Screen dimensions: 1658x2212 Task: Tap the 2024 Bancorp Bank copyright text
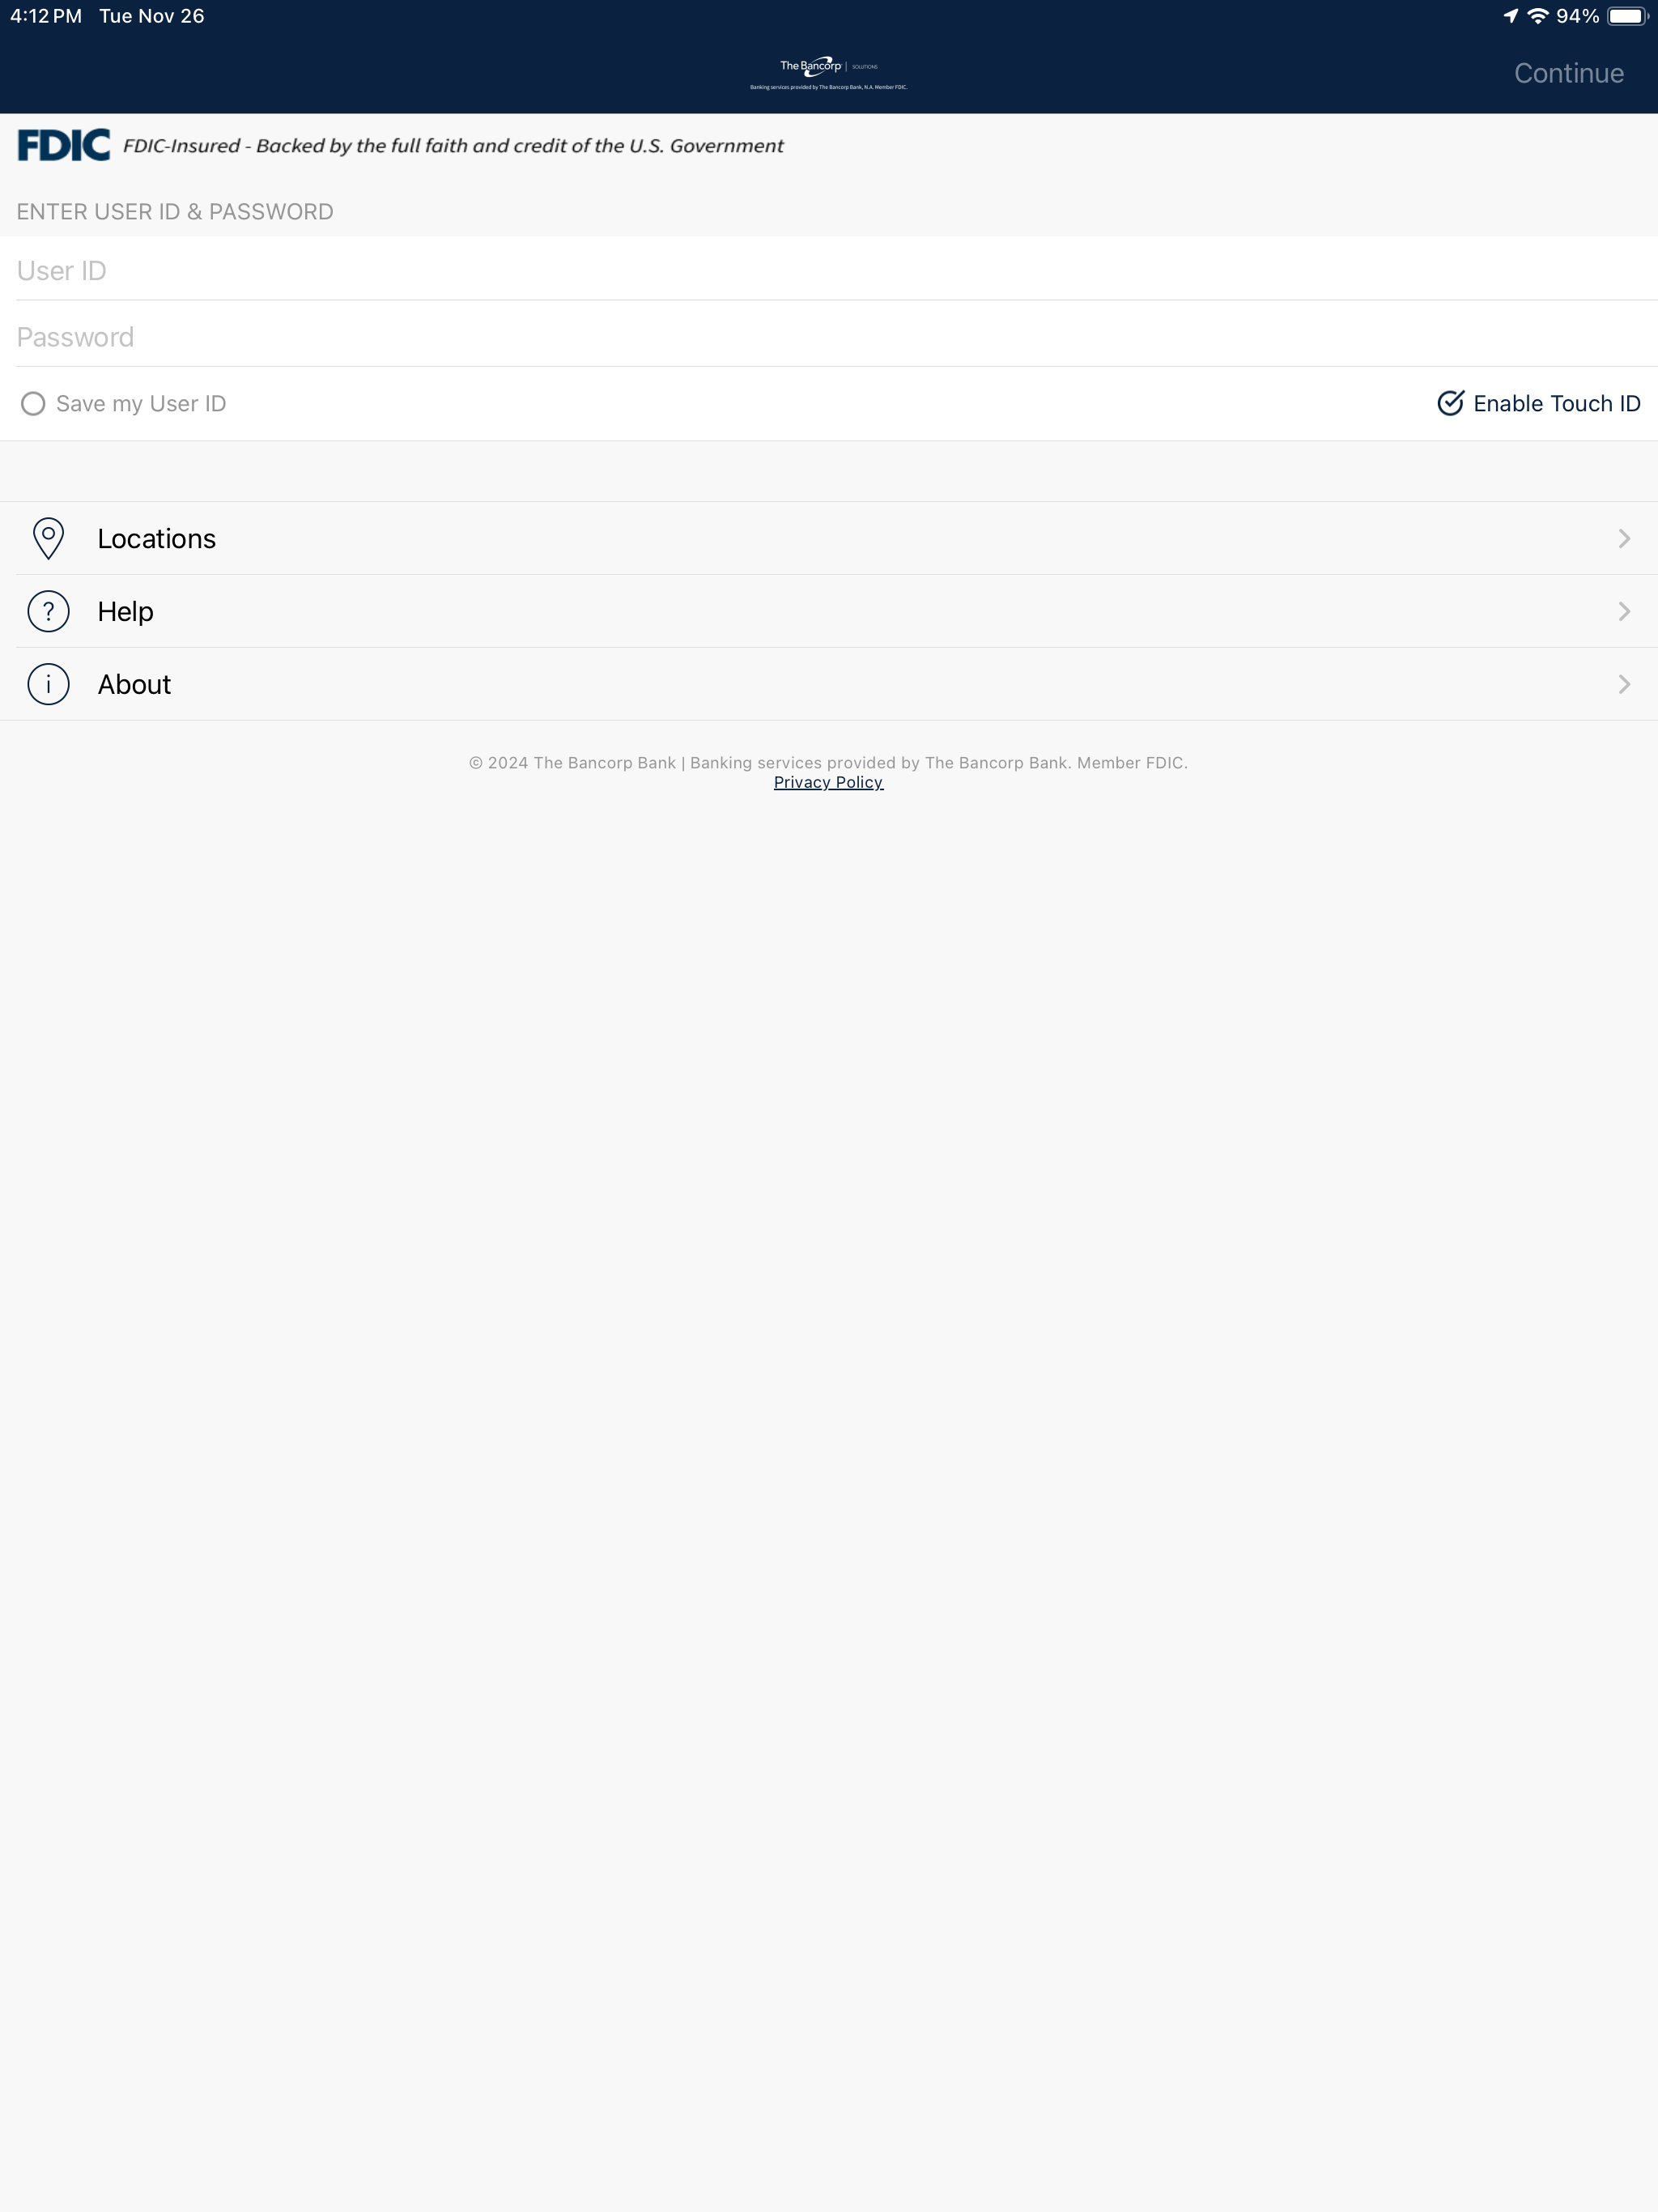[828, 762]
